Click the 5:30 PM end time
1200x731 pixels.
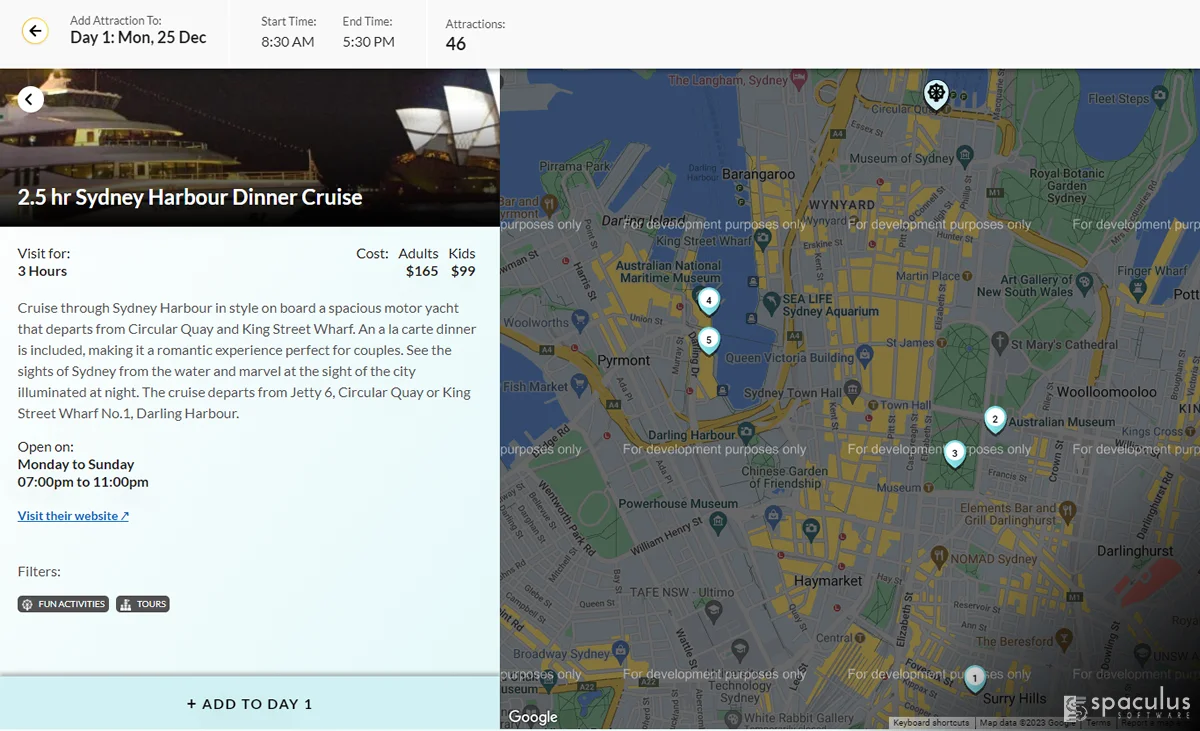368,42
